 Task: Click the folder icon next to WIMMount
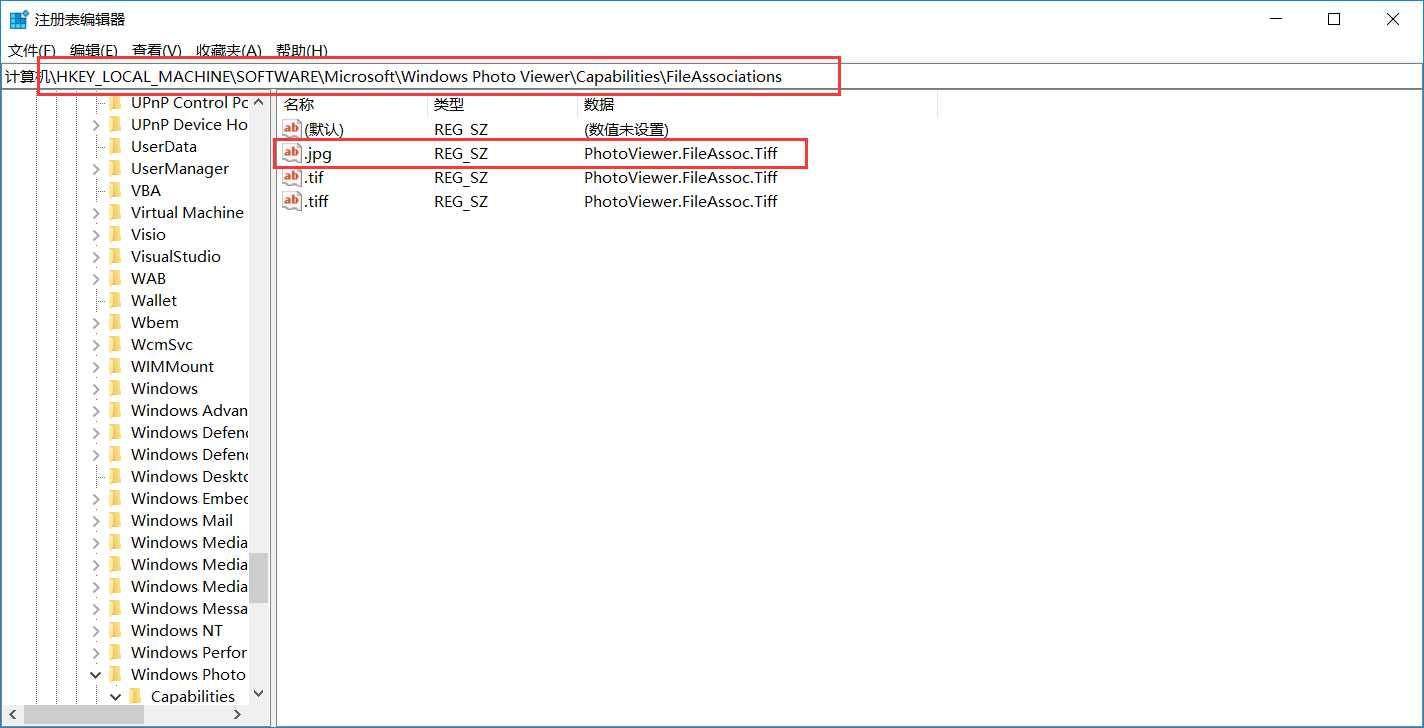115,366
